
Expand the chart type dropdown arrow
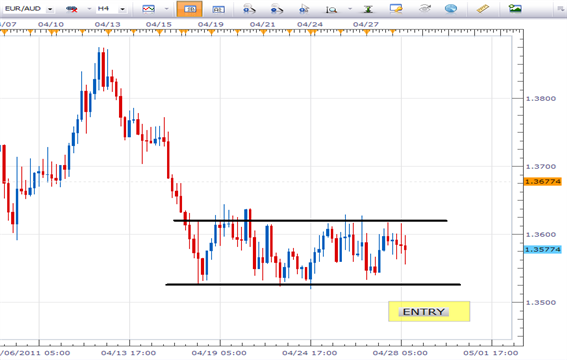pos(167,9)
